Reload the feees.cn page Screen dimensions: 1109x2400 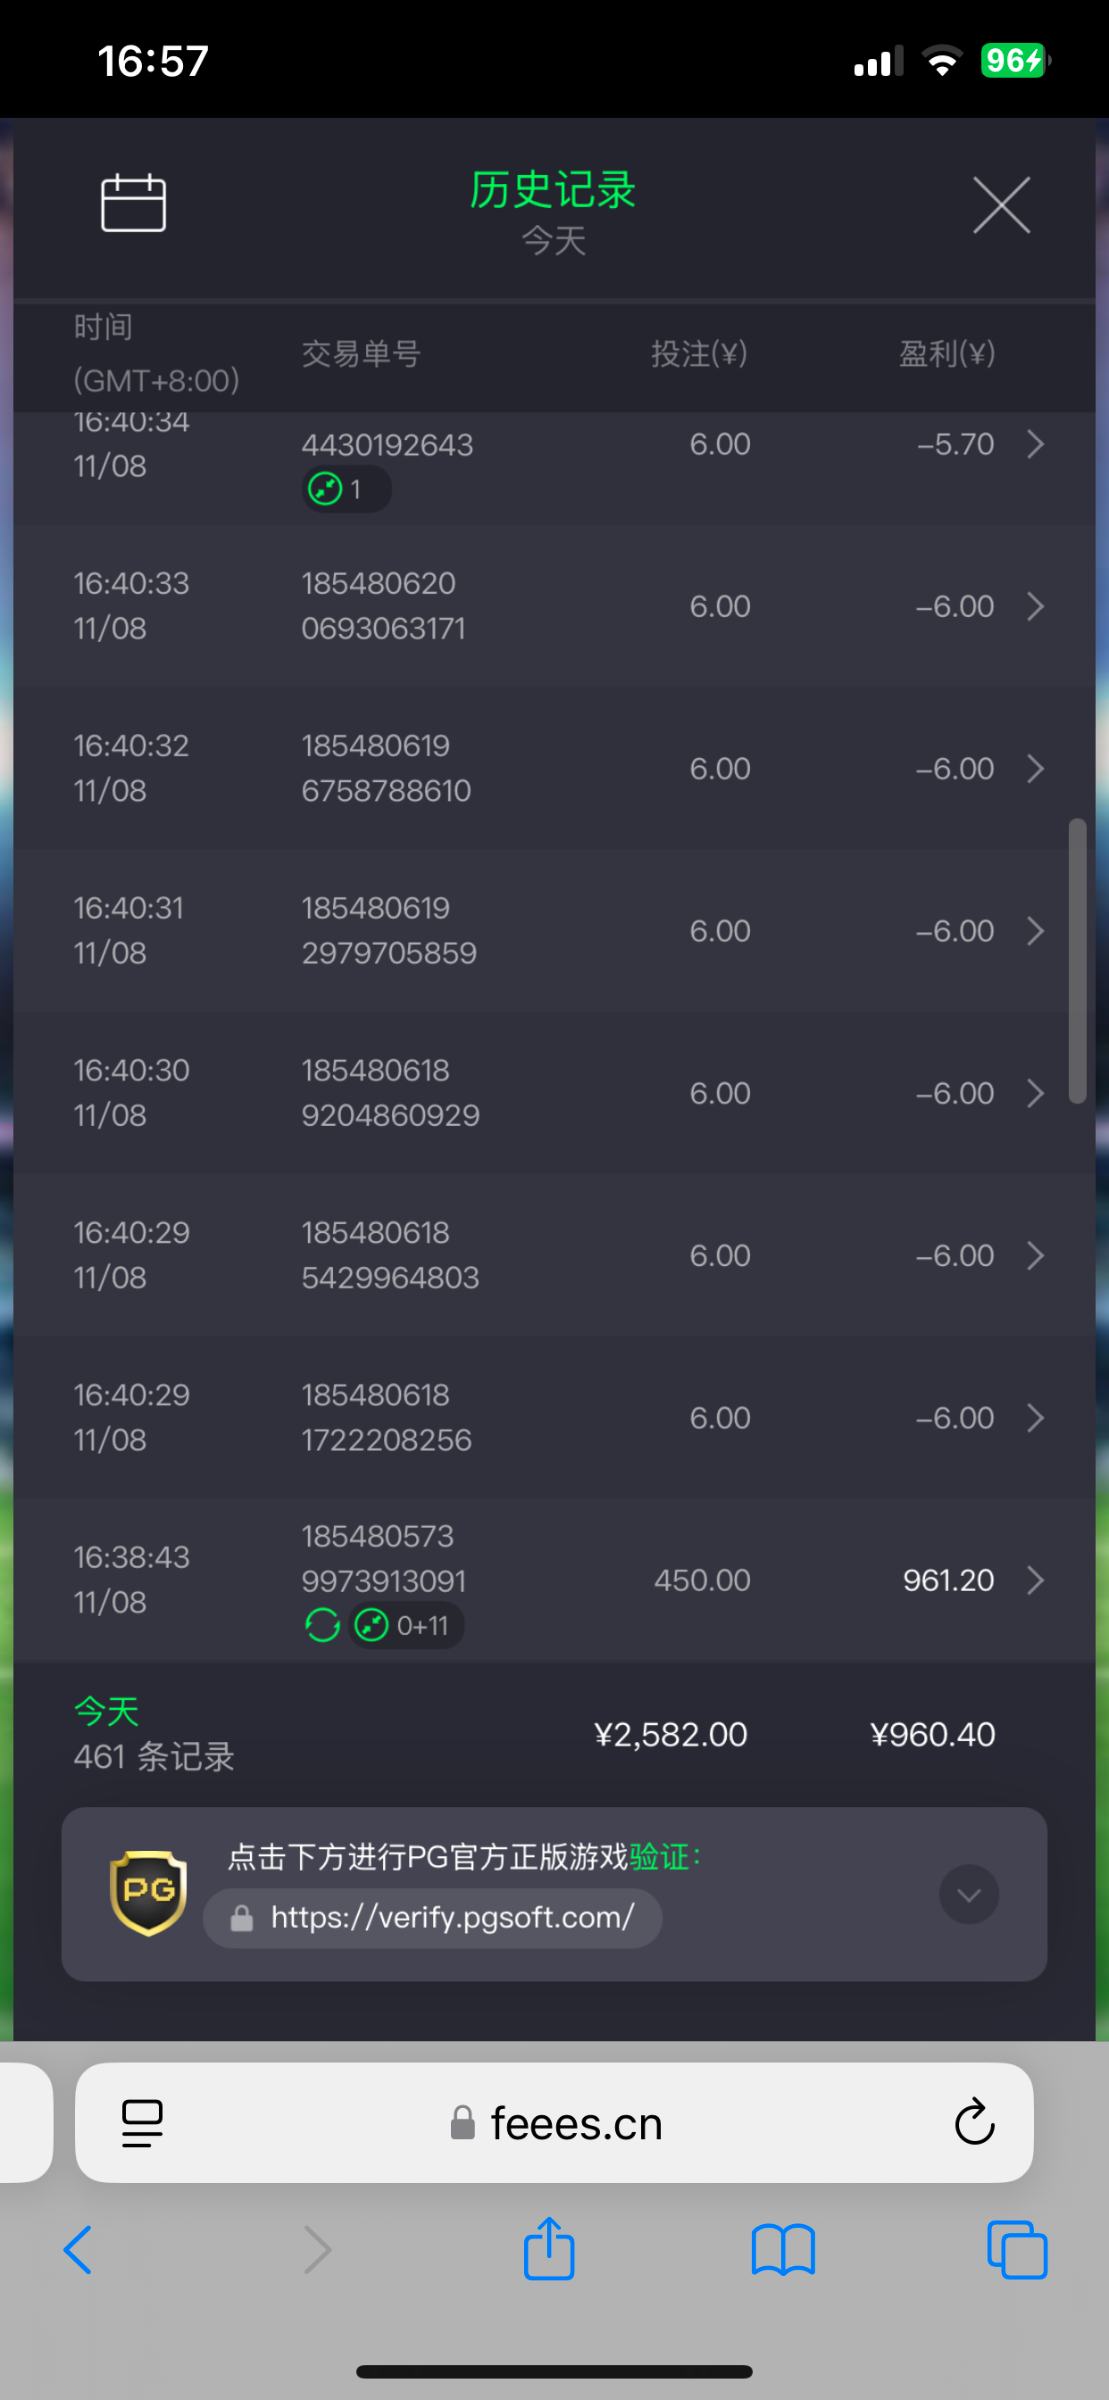[974, 2122]
